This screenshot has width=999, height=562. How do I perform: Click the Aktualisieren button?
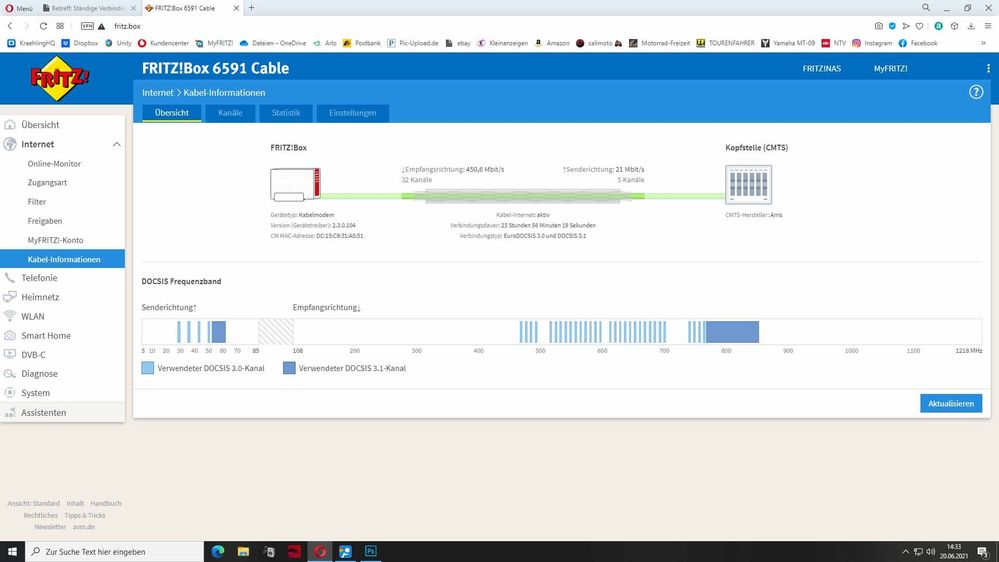(951, 403)
